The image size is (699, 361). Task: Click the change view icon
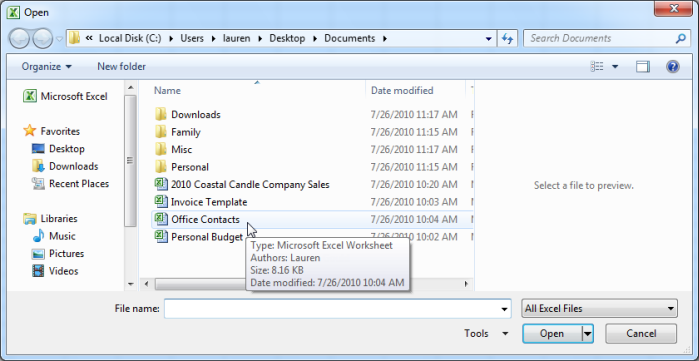(597, 67)
